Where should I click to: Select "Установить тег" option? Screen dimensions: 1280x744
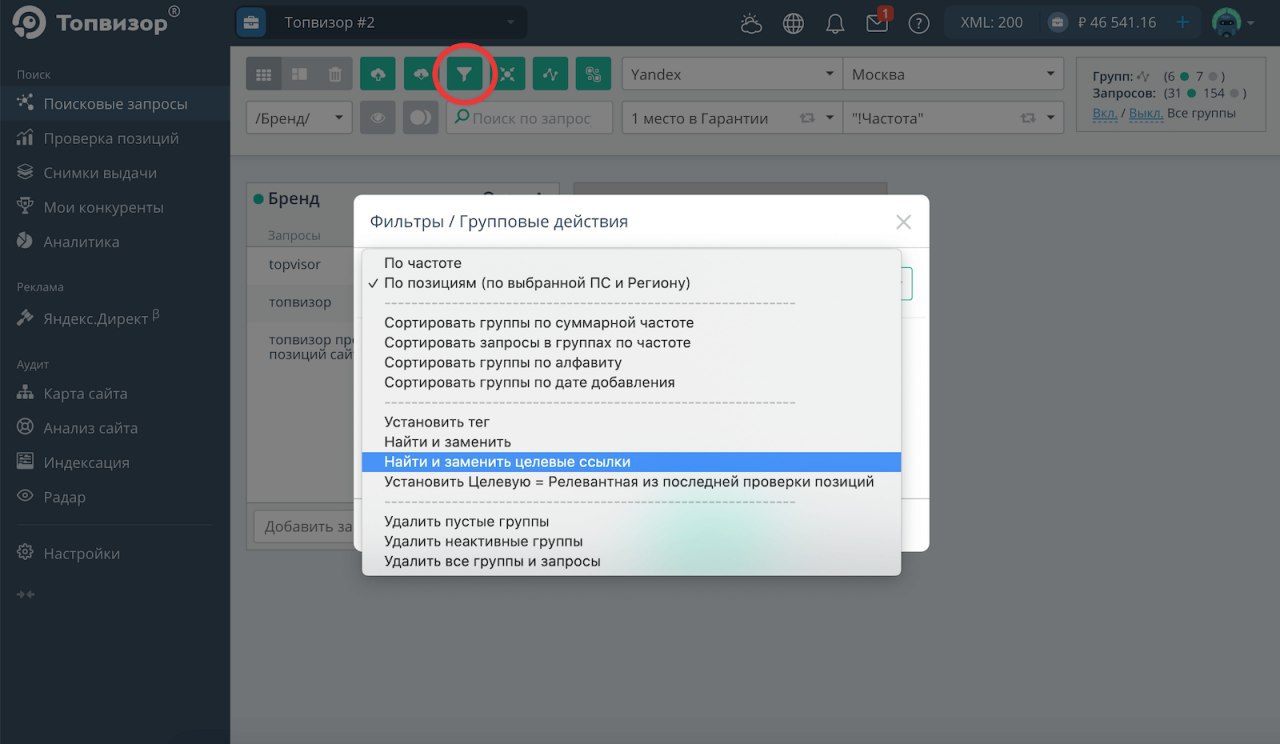(631, 422)
